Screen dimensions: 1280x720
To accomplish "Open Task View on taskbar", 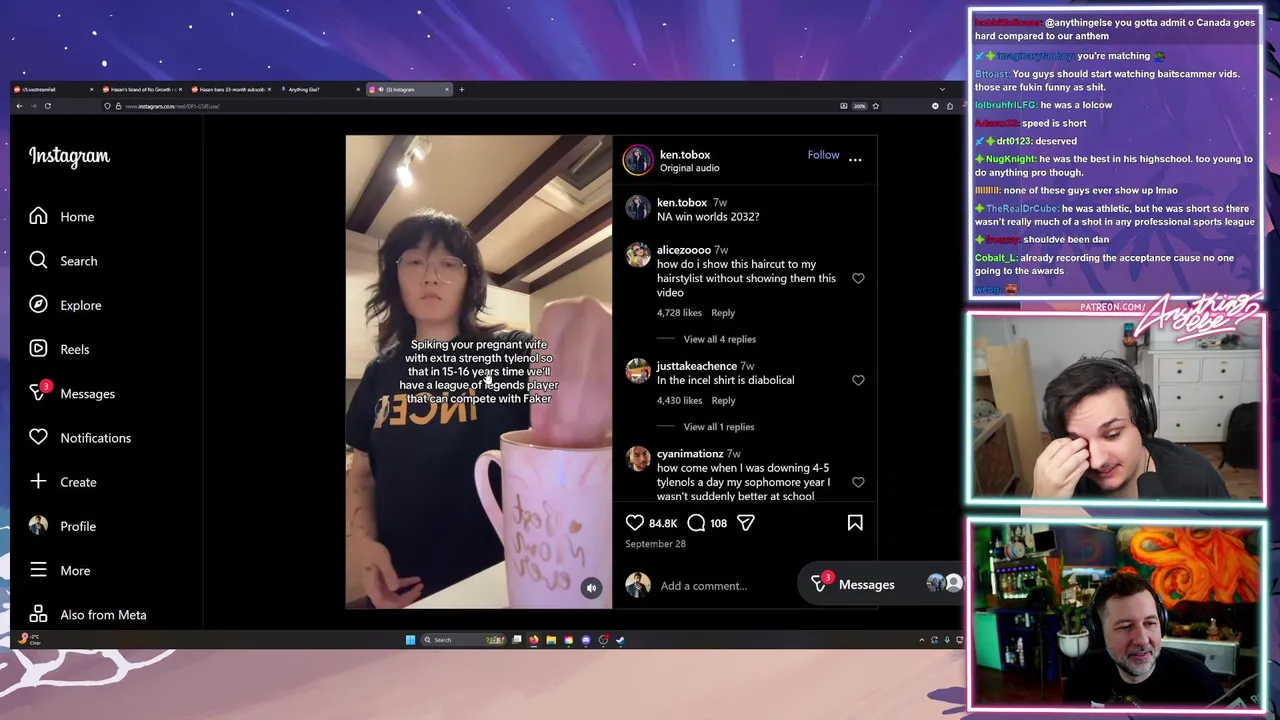I will (x=517, y=640).
